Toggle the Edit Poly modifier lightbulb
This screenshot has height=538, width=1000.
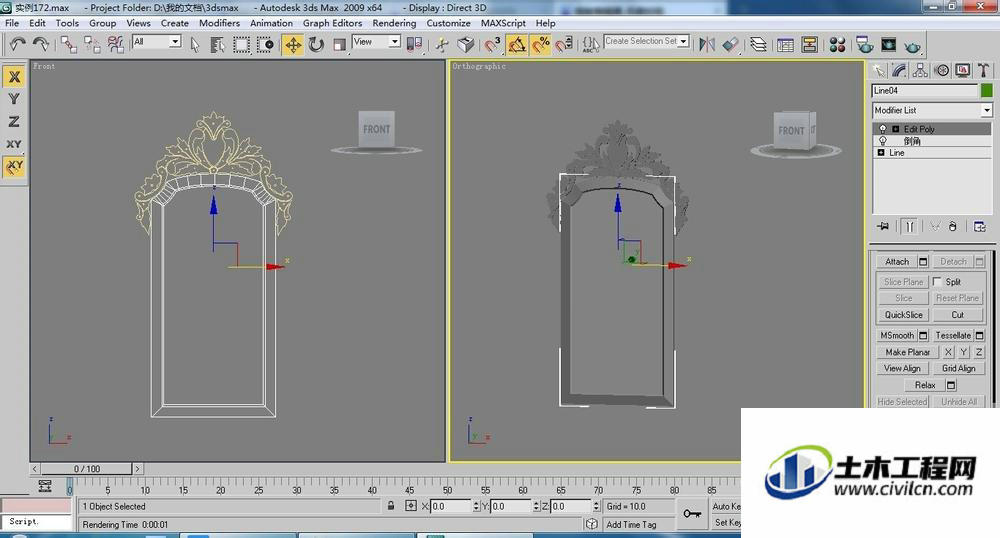click(x=883, y=129)
